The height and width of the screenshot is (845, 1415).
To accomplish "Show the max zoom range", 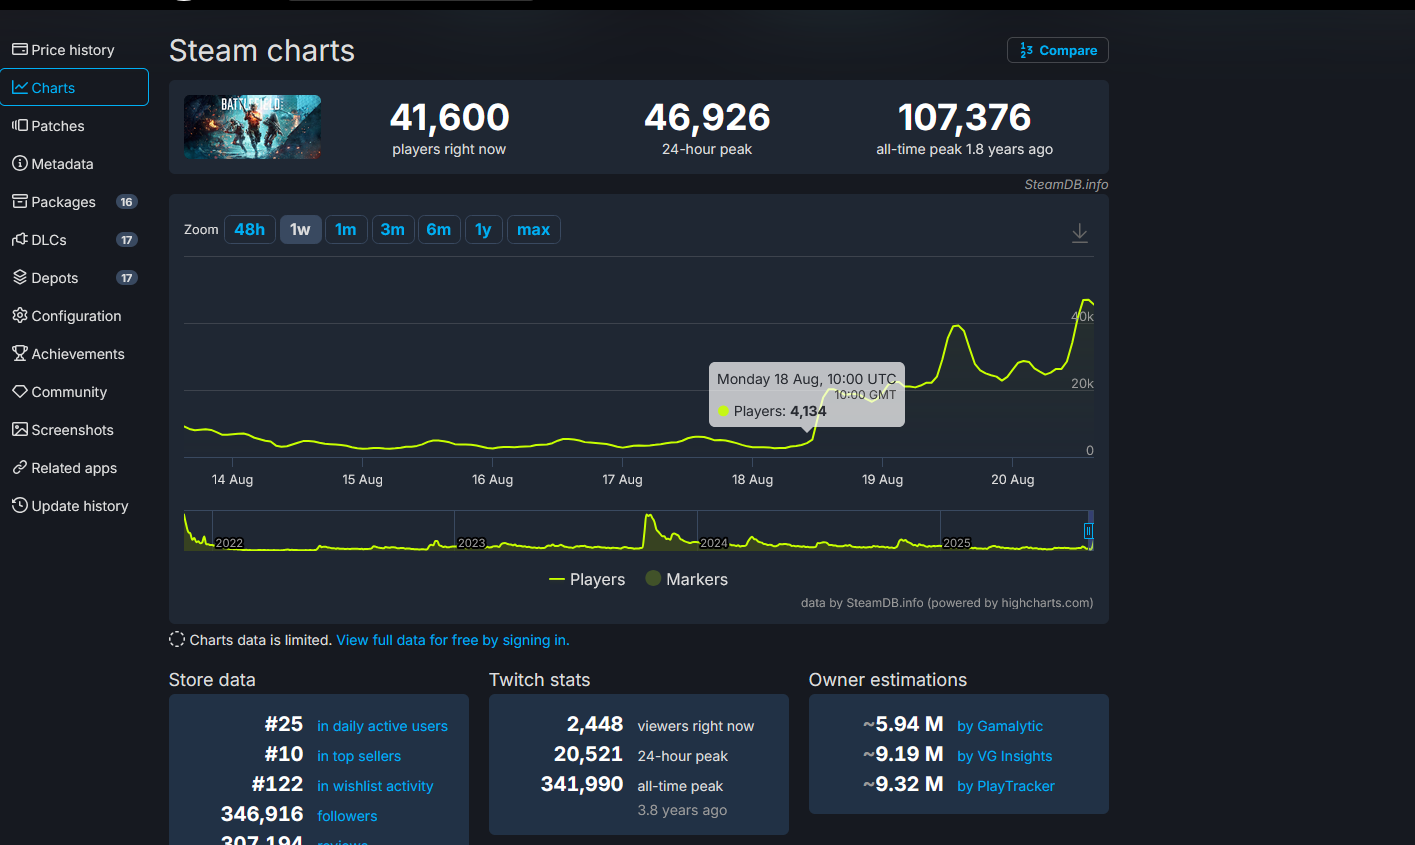I will pos(534,230).
